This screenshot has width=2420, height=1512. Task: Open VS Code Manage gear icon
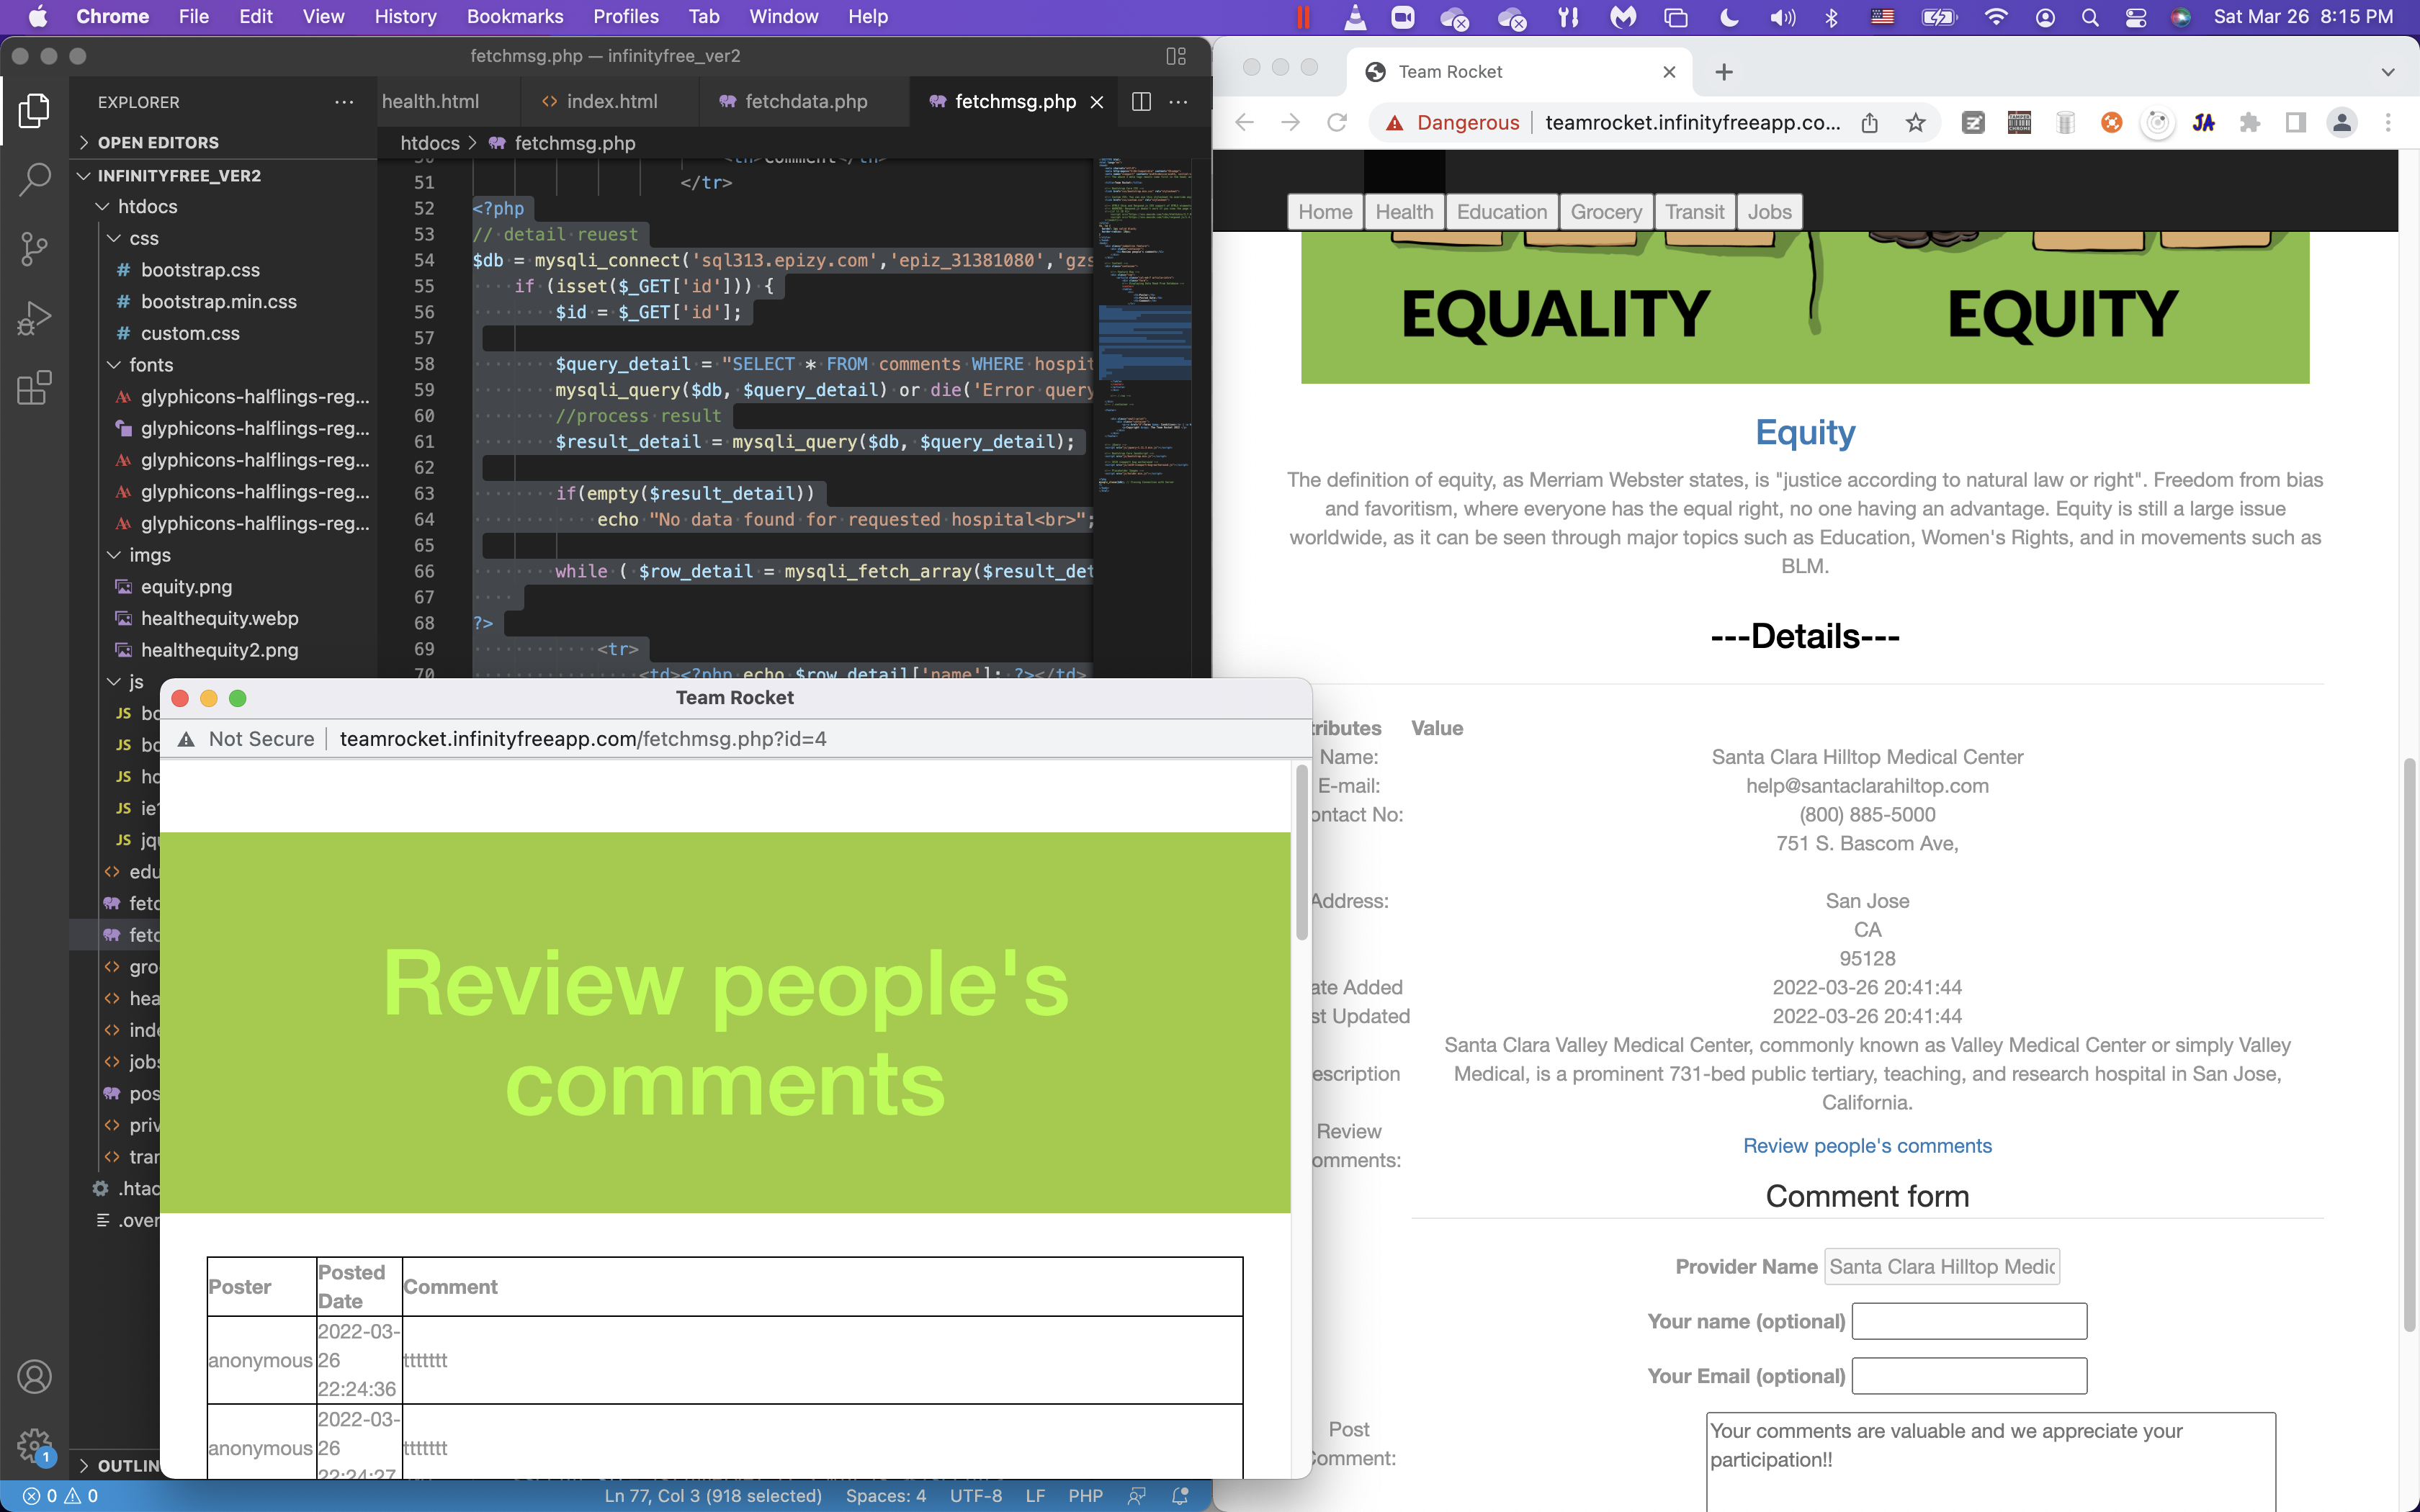[34, 1444]
